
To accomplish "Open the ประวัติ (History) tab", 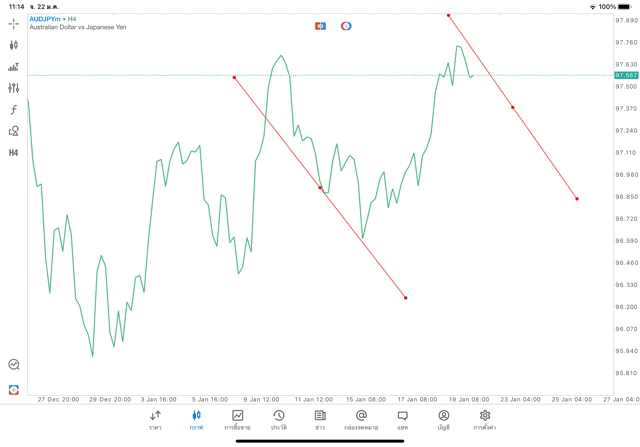I will pyautogui.click(x=278, y=420).
